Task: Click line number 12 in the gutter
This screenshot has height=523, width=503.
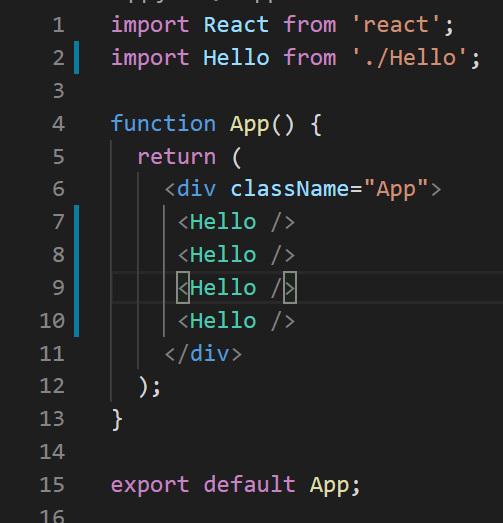Action: (x=52, y=387)
